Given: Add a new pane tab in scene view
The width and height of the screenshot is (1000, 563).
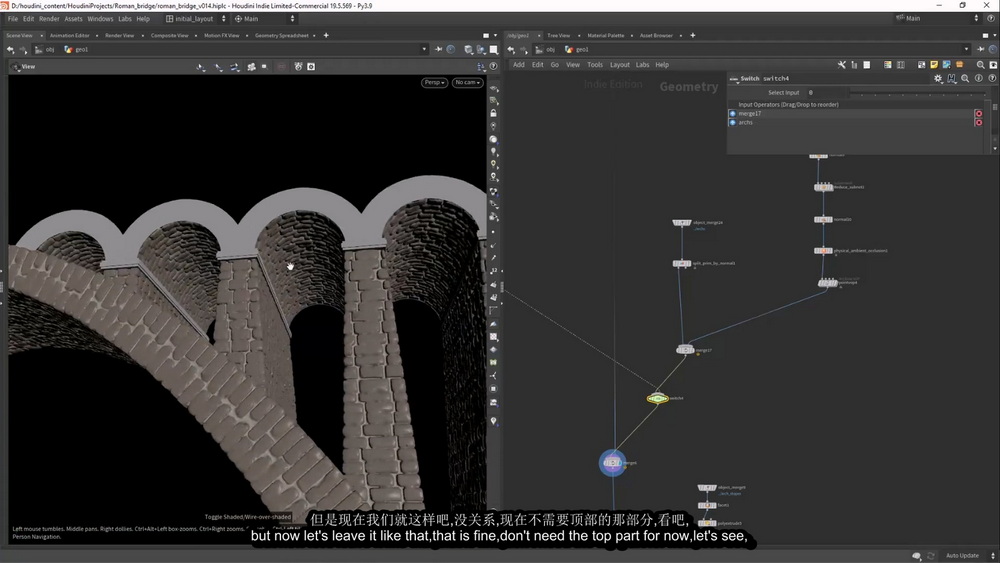Looking at the screenshot, I should tap(326, 36).
